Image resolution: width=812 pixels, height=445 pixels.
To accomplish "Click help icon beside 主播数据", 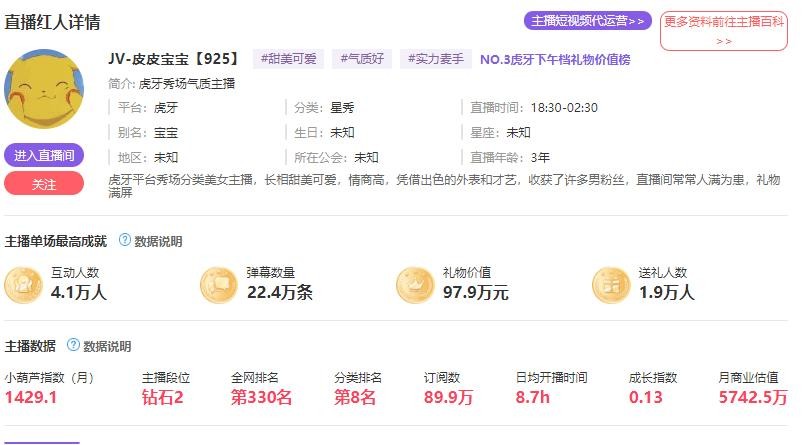I will [73, 345].
